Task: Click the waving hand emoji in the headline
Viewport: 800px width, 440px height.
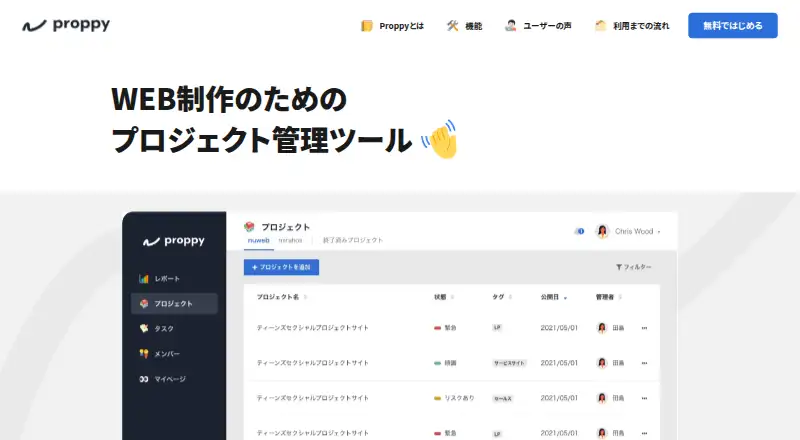Action: (439, 139)
